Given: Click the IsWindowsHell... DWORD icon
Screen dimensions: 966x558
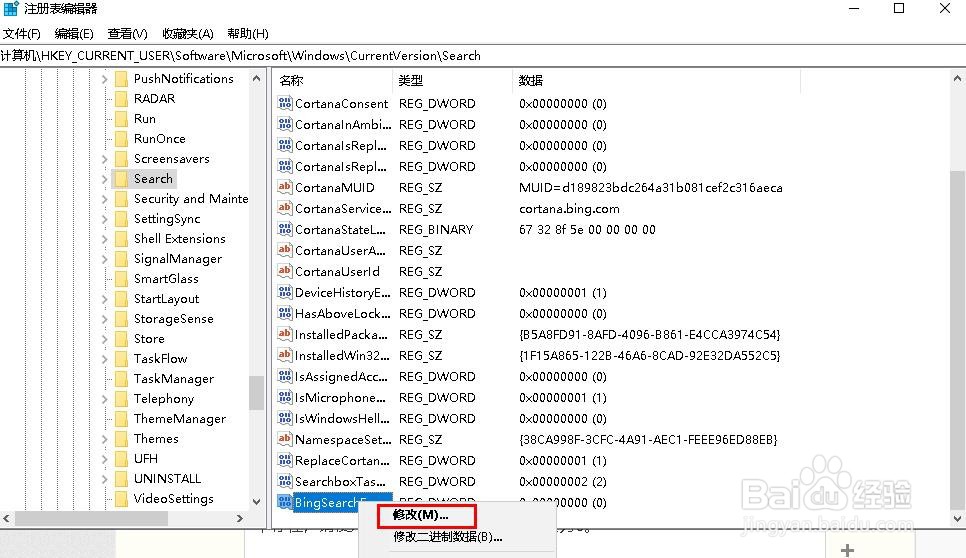Looking at the screenshot, I should [x=285, y=418].
